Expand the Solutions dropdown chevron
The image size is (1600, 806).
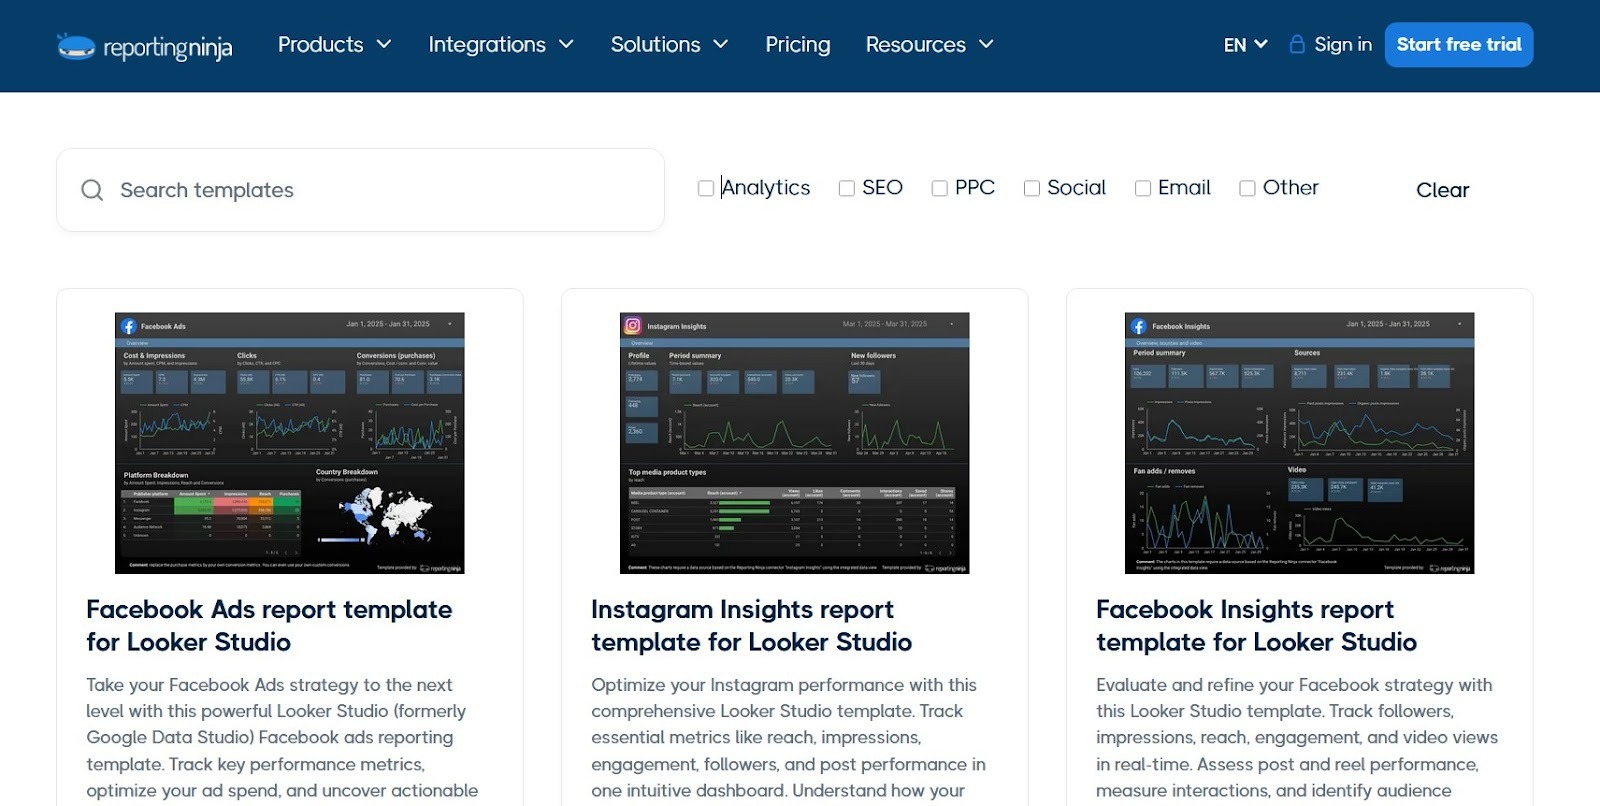coord(721,45)
